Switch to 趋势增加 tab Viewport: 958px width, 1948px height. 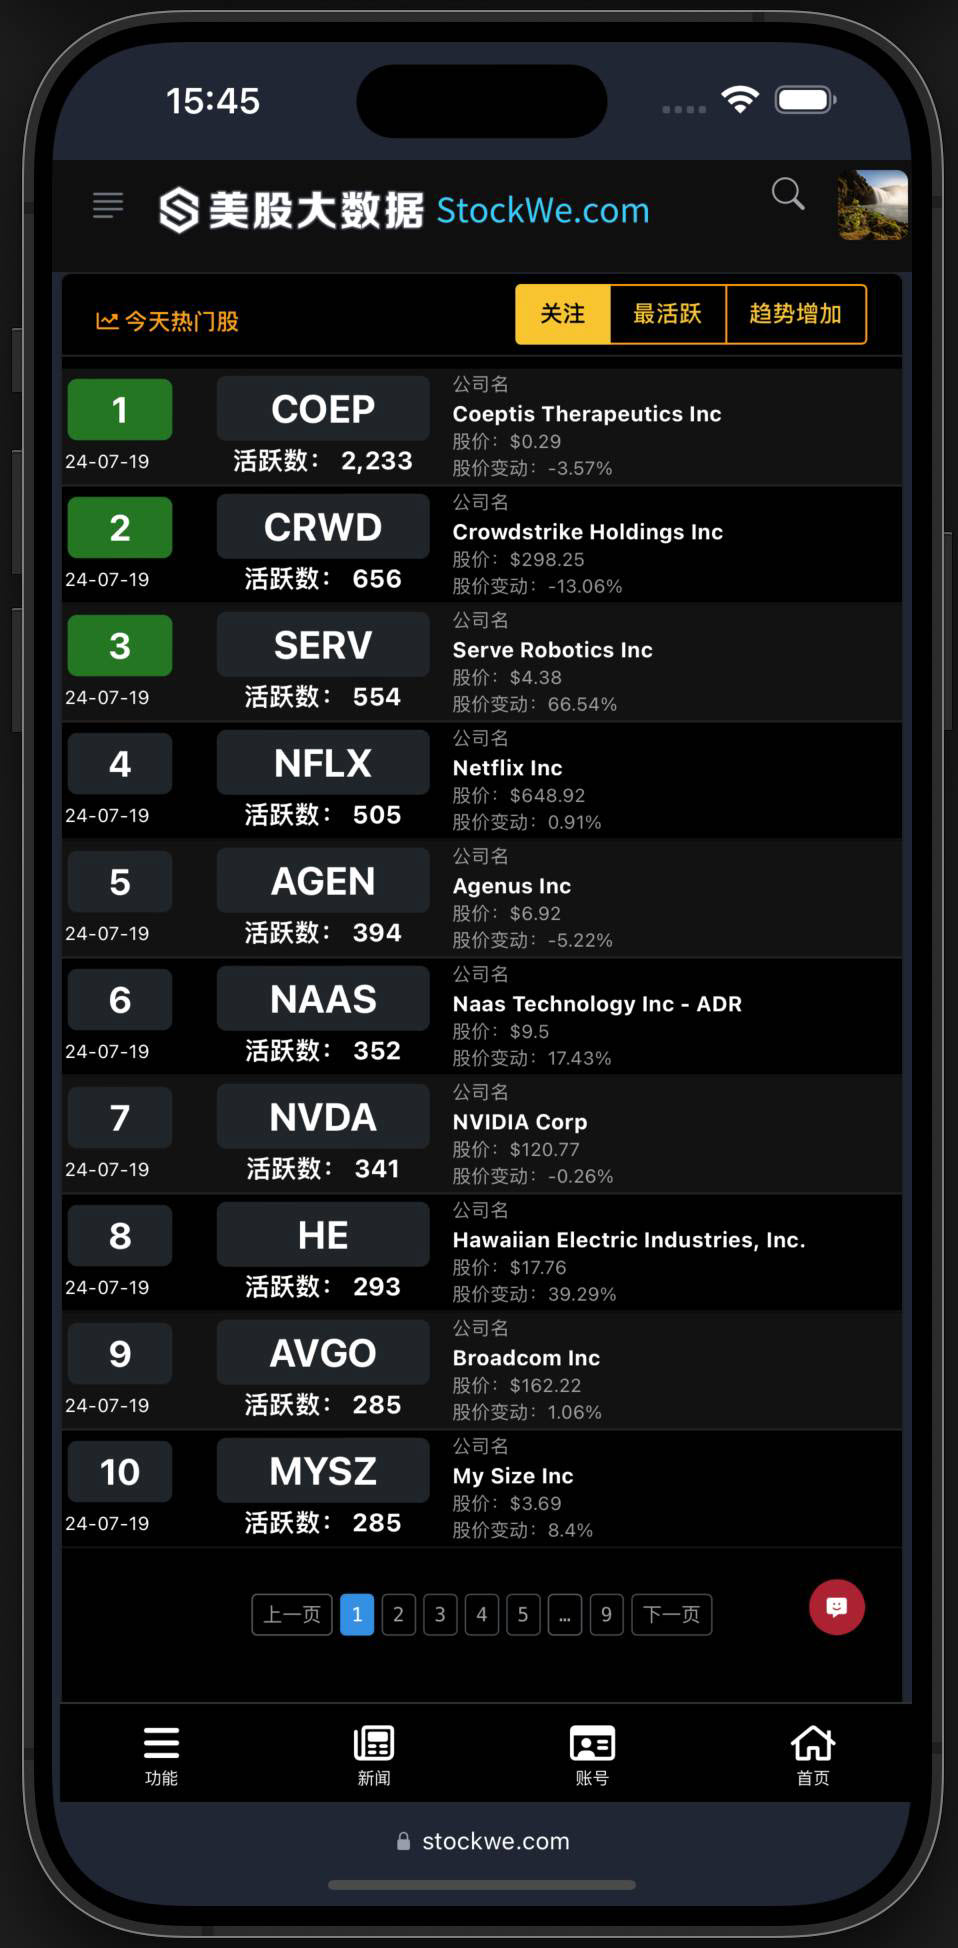[x=796, y=314]
